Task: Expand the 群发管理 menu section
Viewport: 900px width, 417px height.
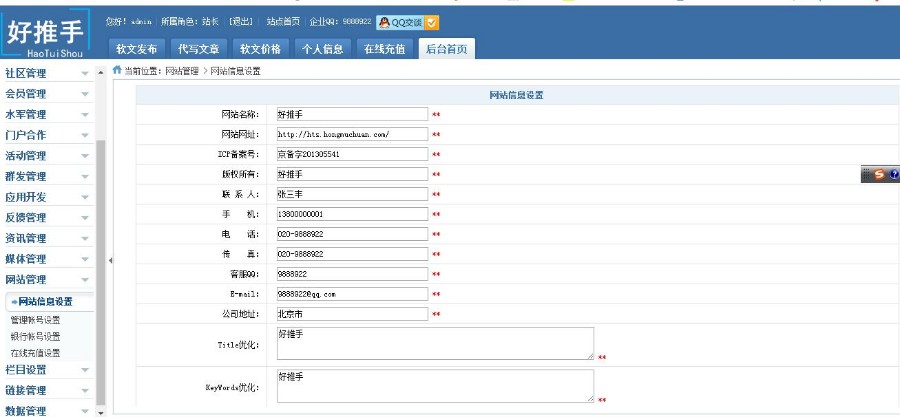Action: click(47, 177)
